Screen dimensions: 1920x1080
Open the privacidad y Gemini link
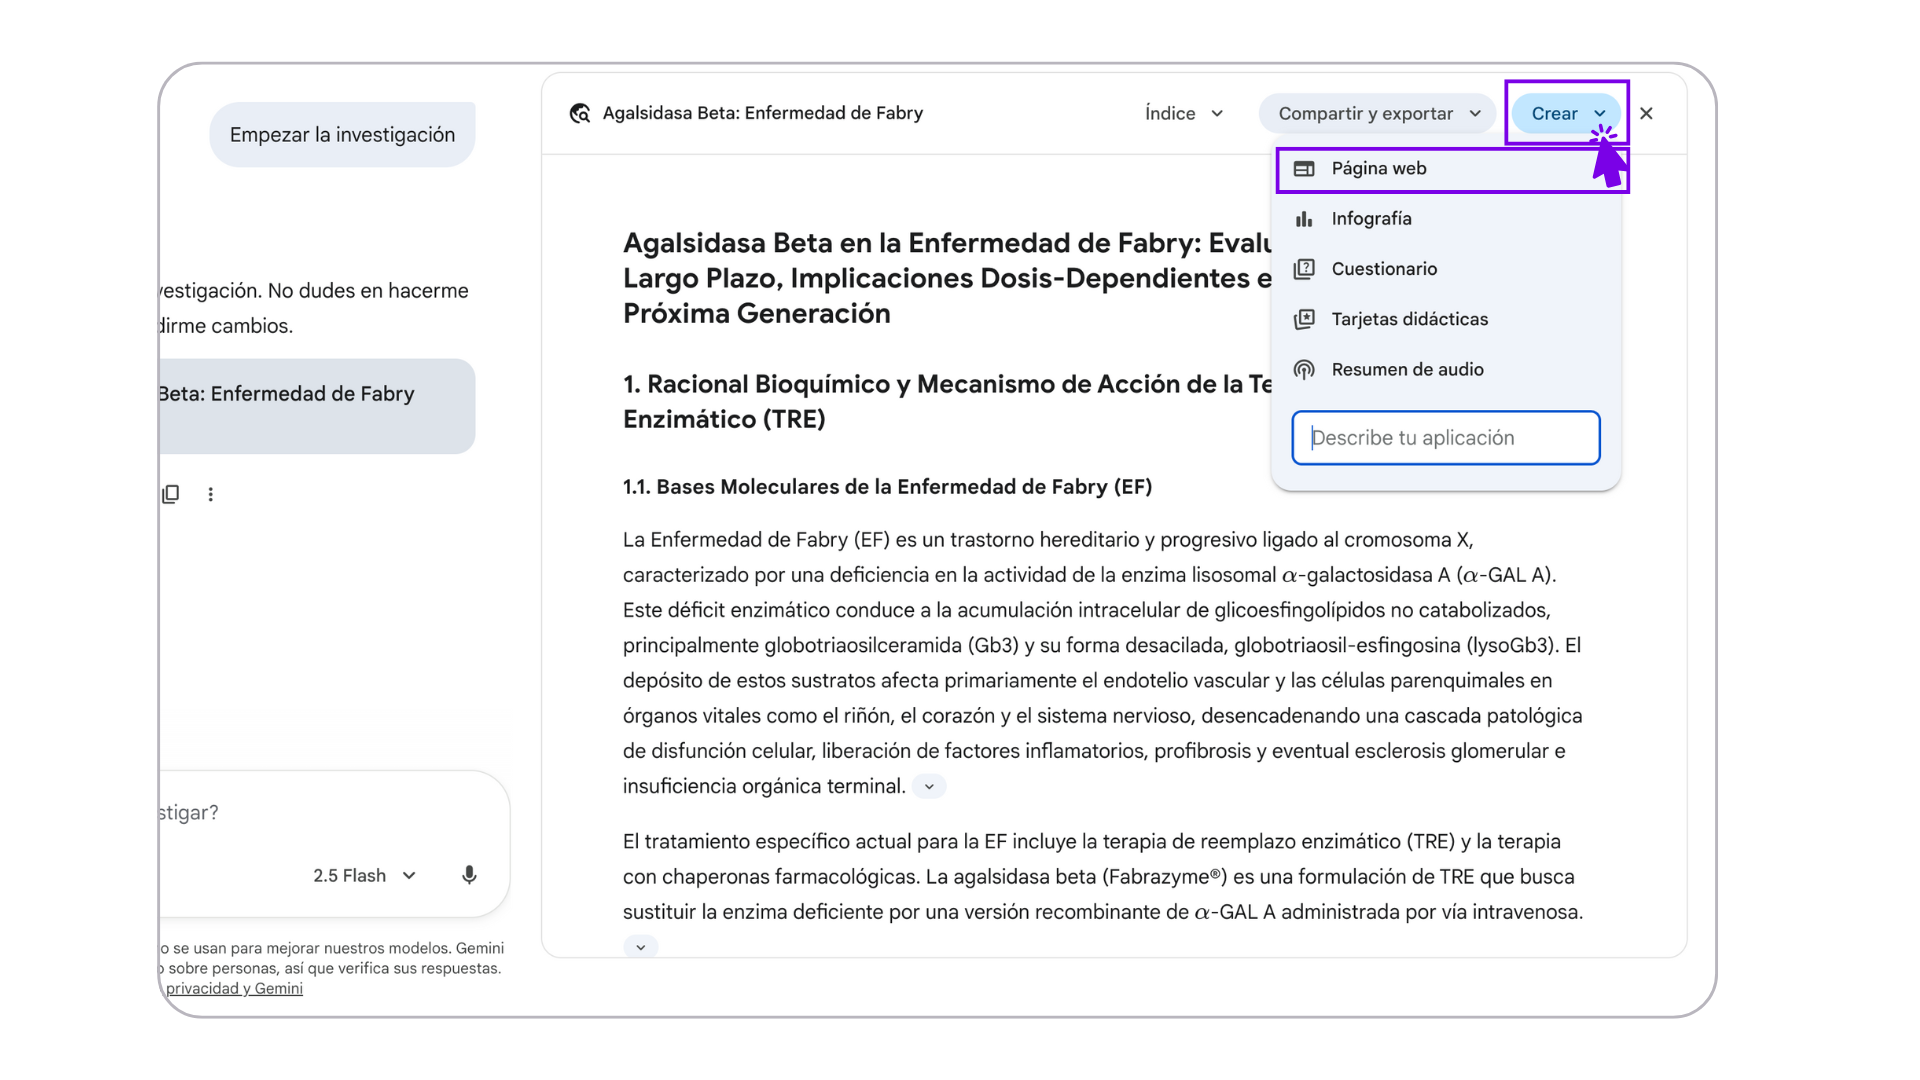pyautogui.click(x=234, y=989)
